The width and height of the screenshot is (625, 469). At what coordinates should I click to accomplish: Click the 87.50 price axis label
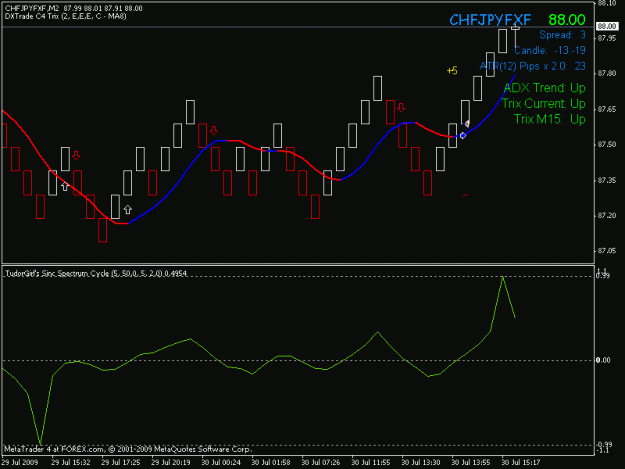606,144
